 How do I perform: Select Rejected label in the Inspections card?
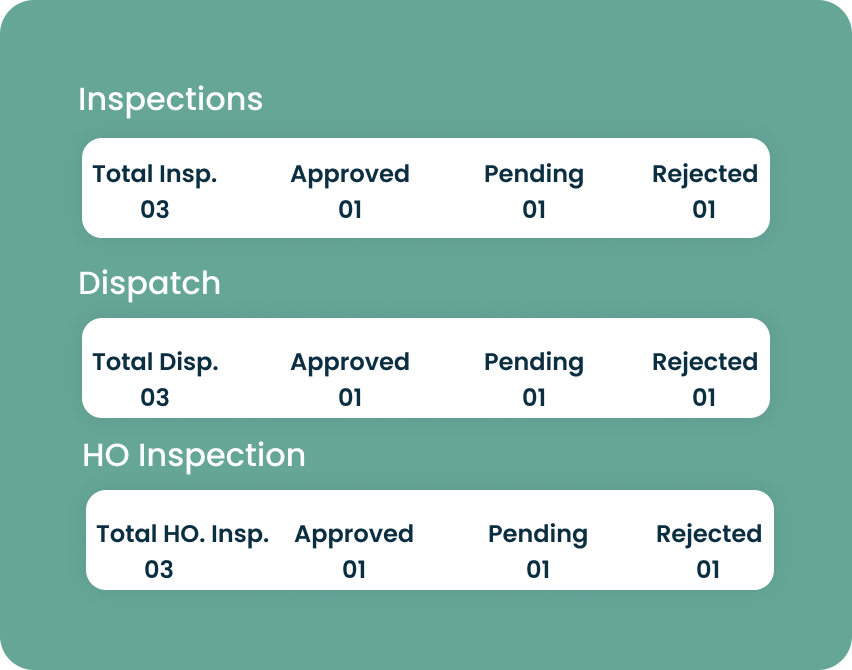tap(705, 174)
